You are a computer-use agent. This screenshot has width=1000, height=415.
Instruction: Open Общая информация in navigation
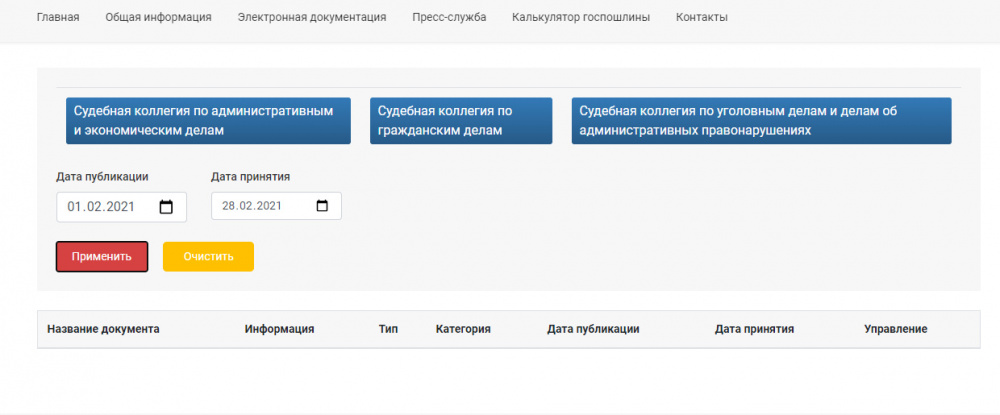(x=158, y=17)
